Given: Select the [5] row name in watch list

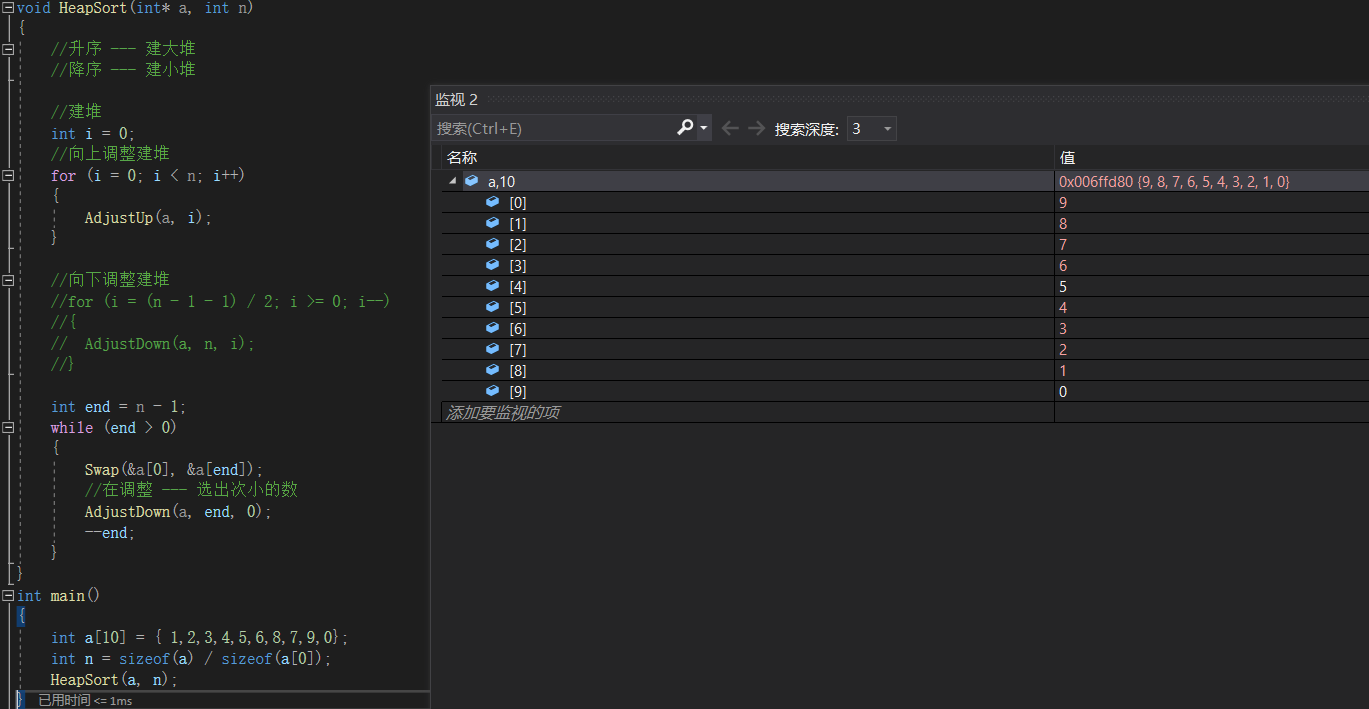Looking at the screenshot, I should (x=517, y=308).
